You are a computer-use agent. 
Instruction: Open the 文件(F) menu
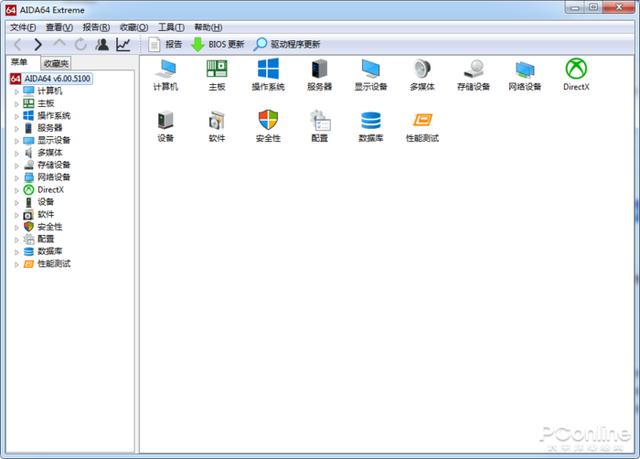click(23, 27)
